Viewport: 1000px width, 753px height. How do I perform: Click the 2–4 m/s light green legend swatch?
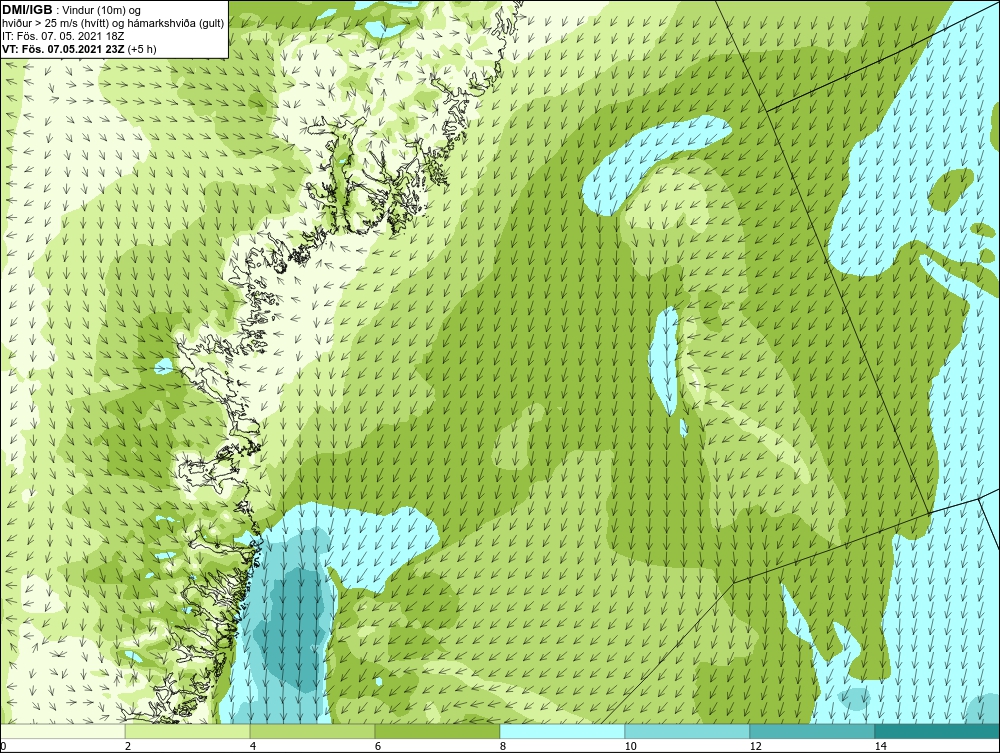click(x=188, y=731)
